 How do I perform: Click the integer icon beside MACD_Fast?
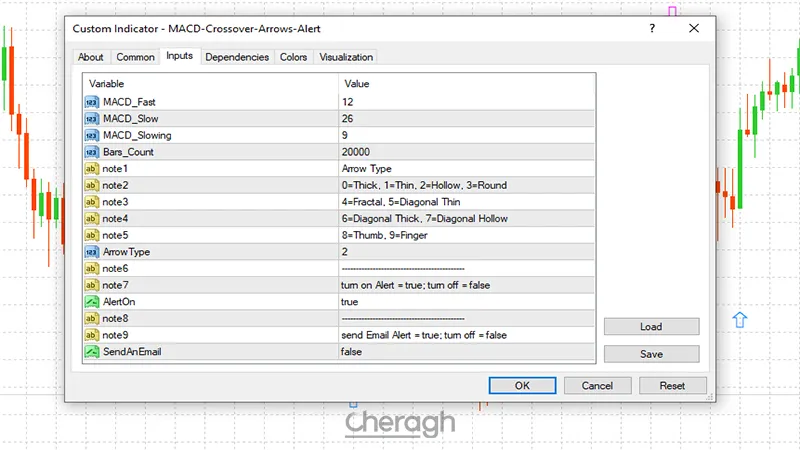tap(91, 102)
